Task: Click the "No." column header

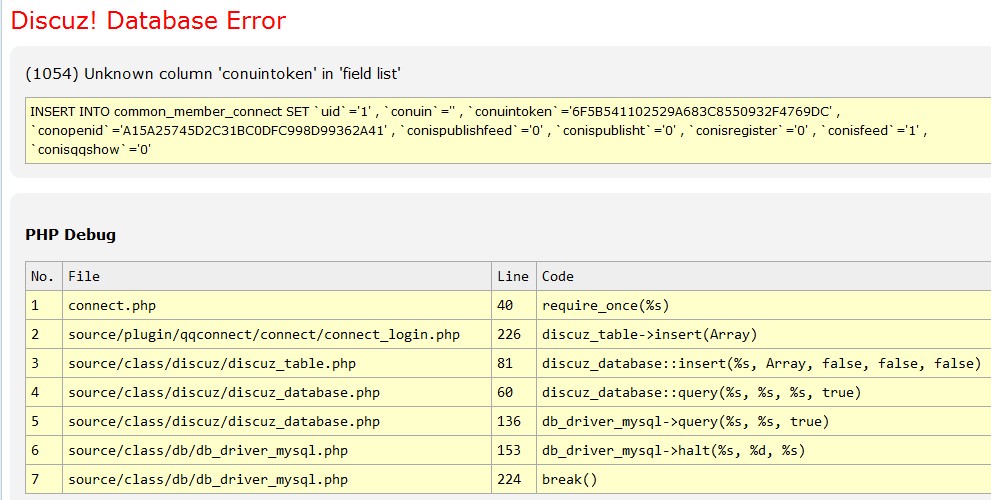Action: click(42, 276)
